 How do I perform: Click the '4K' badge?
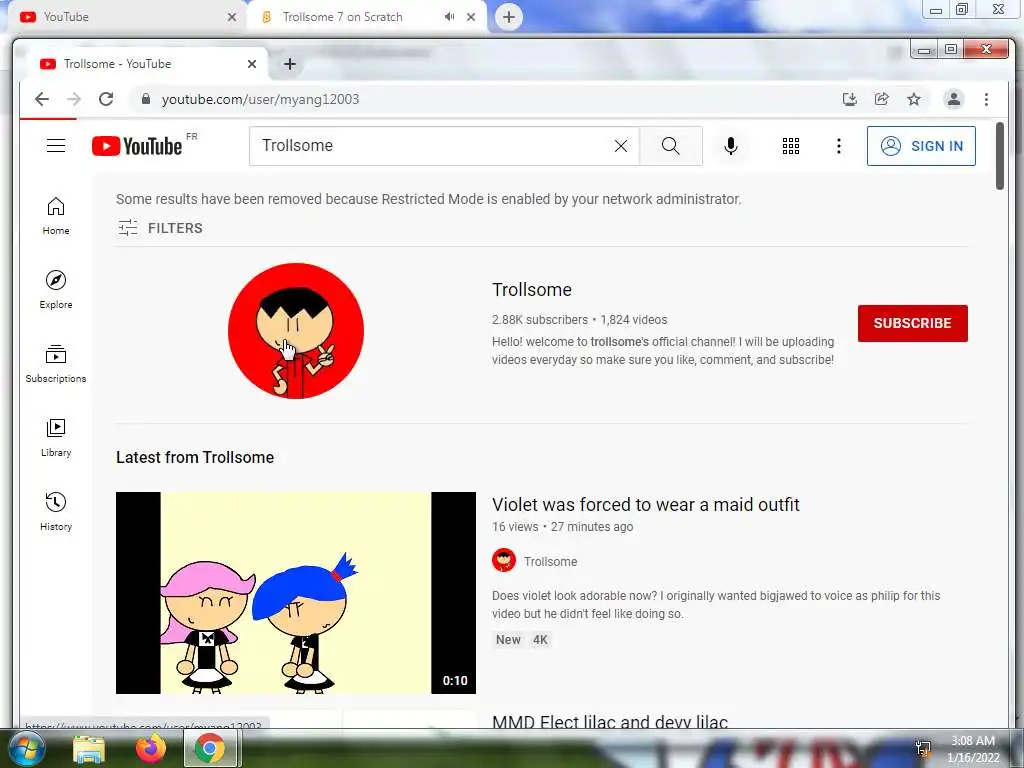[x=540, y=640]
